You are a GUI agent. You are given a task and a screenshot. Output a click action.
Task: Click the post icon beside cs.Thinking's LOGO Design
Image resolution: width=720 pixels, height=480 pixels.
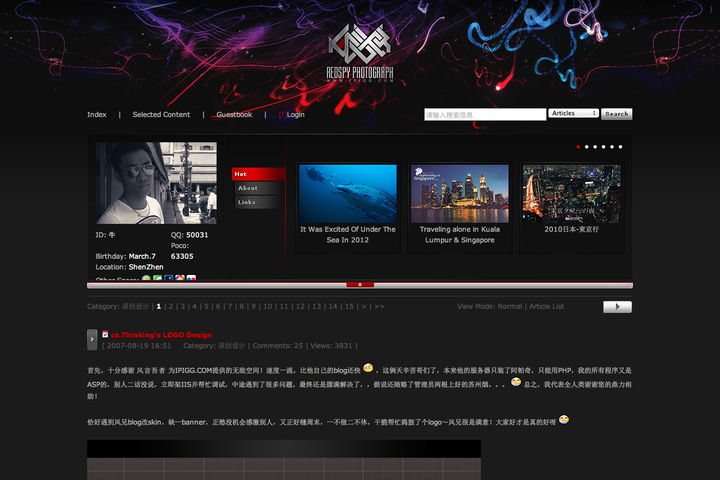[105, 334]
